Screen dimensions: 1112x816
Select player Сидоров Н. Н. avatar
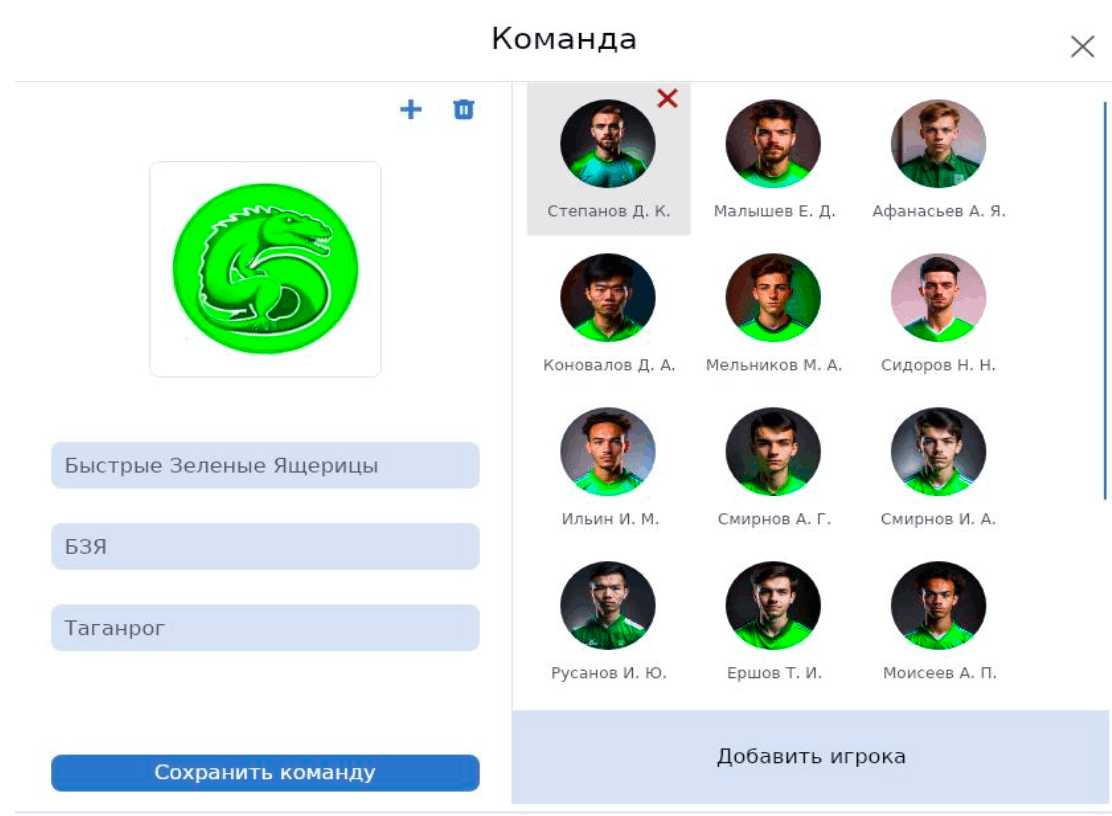[x=938, y=298]
